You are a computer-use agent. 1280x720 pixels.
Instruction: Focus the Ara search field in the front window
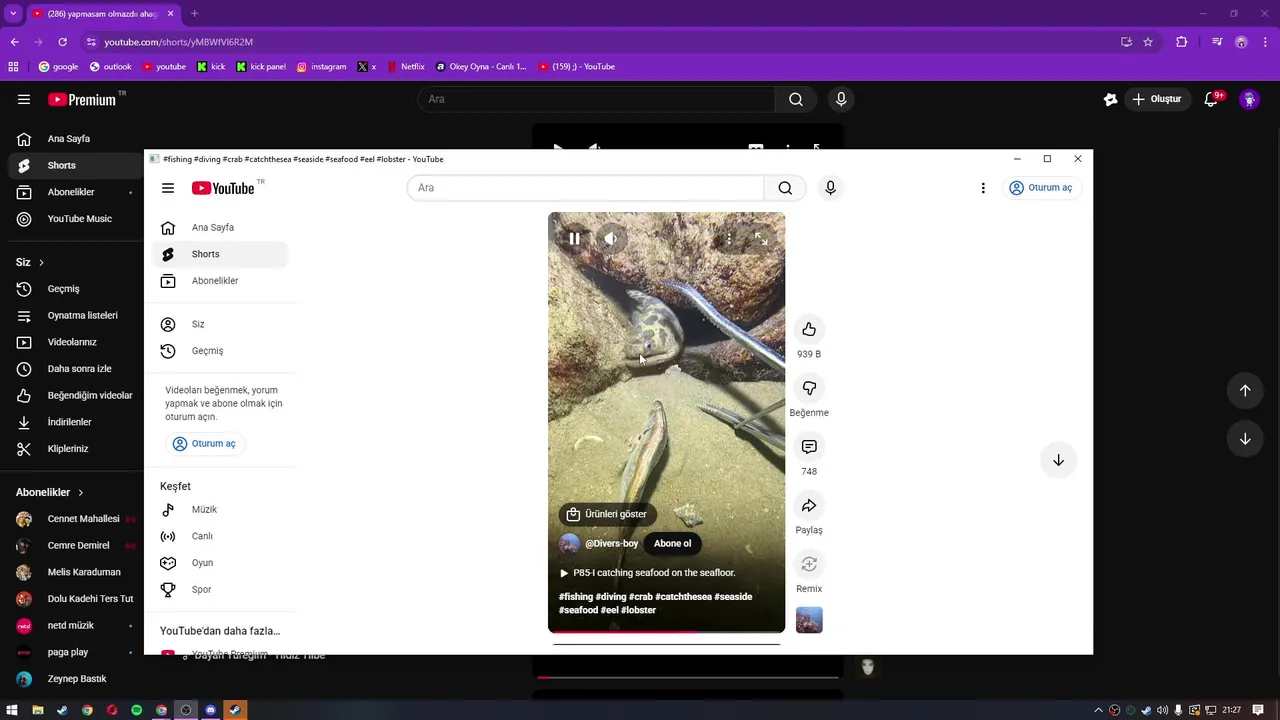click(x=585, y=188)
